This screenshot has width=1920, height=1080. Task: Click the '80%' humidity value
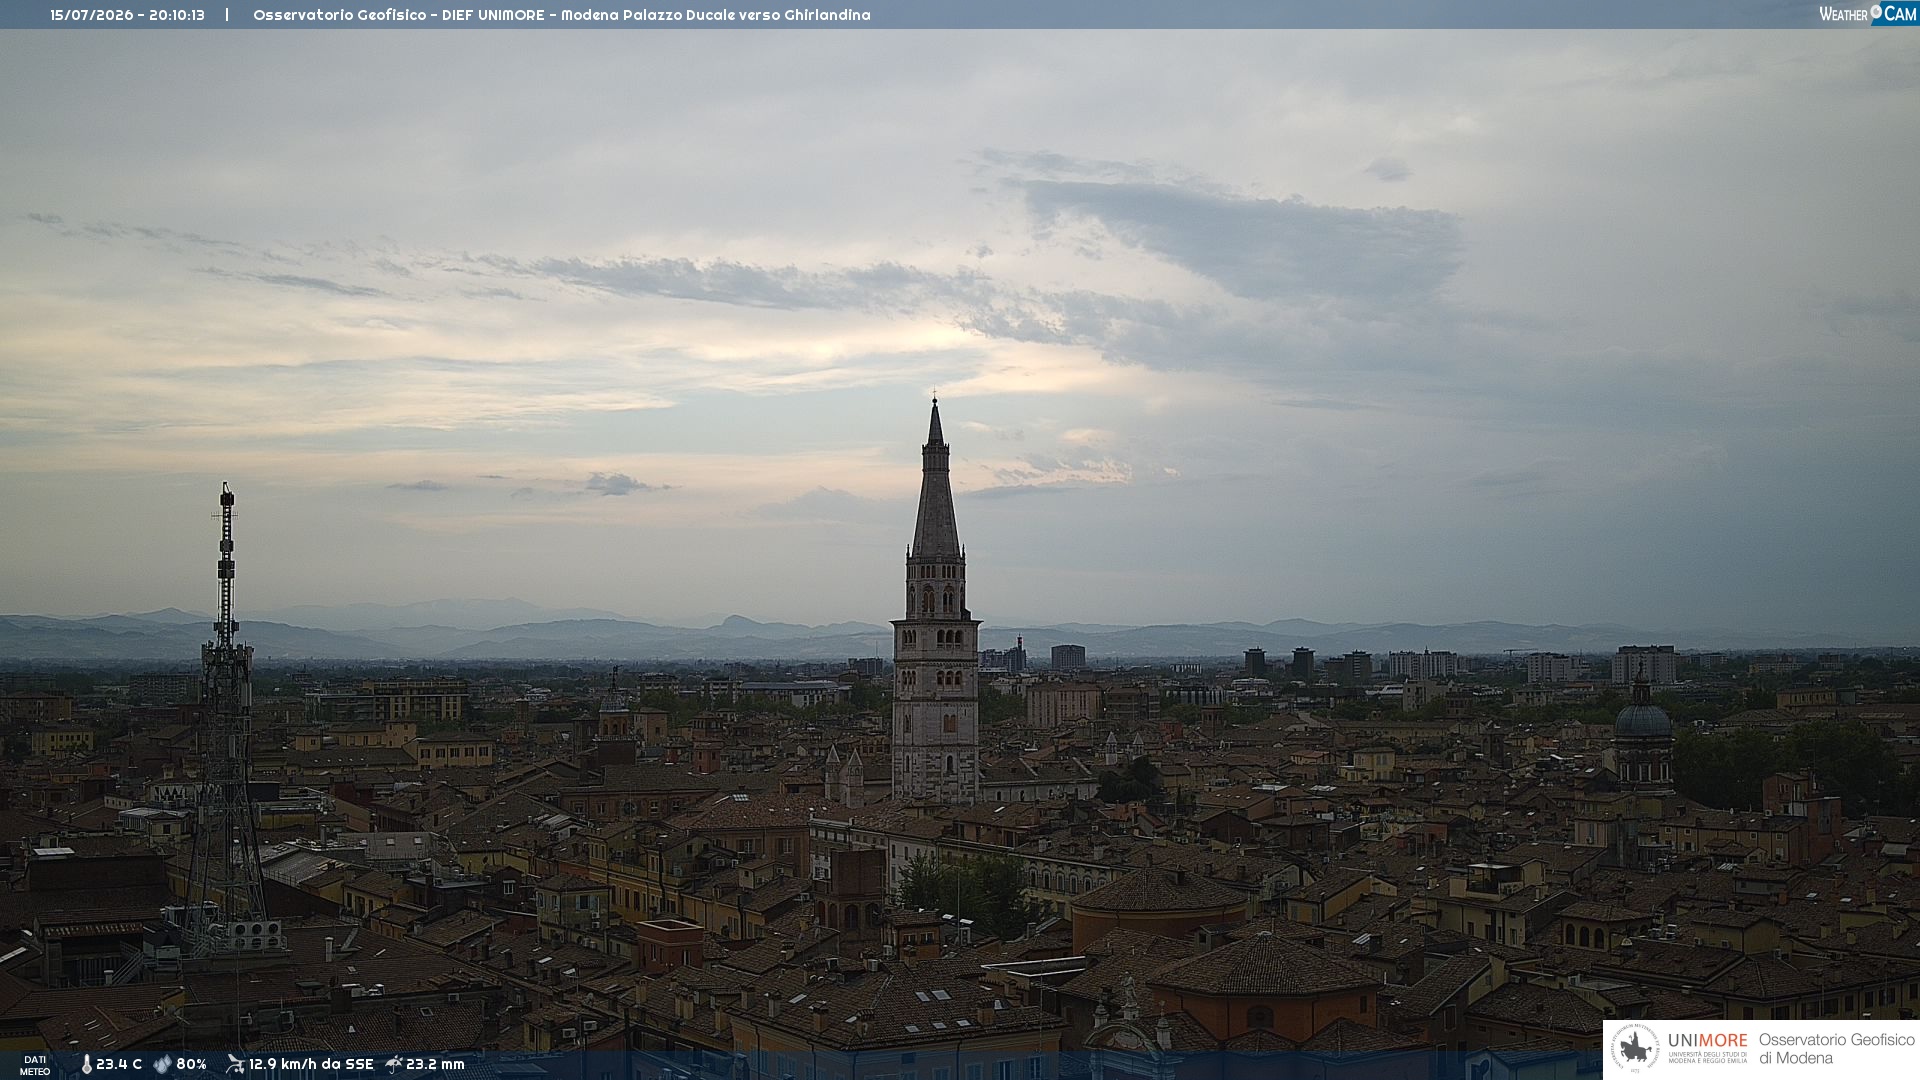pos(191,1065)
